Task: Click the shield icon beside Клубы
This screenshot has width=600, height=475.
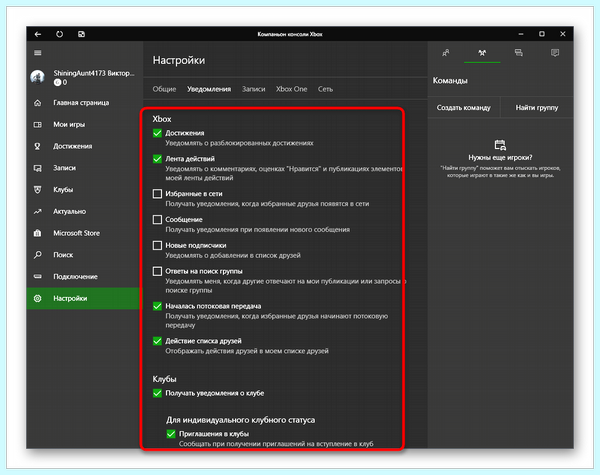Action: pos(38,189)
